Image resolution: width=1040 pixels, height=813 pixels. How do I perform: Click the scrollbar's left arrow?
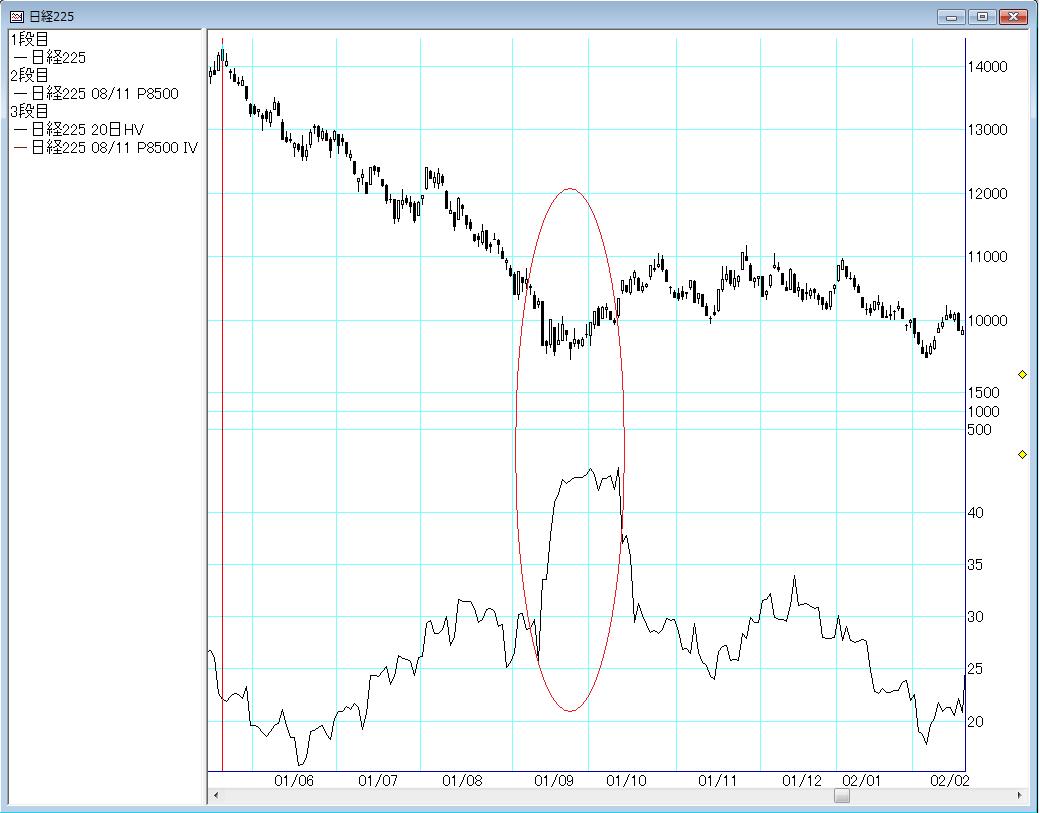click(215, 796)
